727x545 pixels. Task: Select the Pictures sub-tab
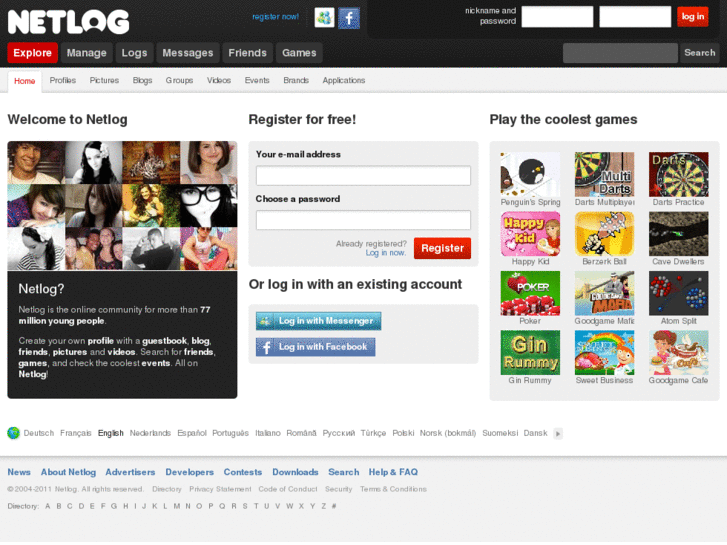(104, 80)
